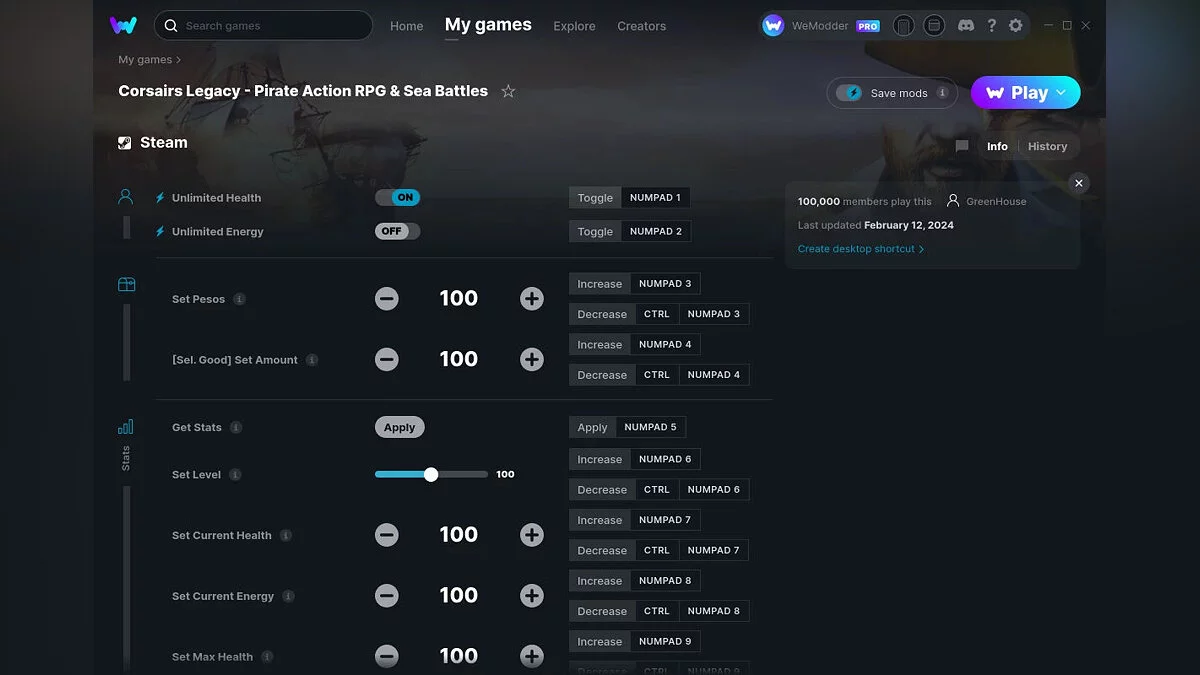This screenshot has width=1200, height=675.
Task: Increase Set Max Health value
Action: (x=532, y=656)
